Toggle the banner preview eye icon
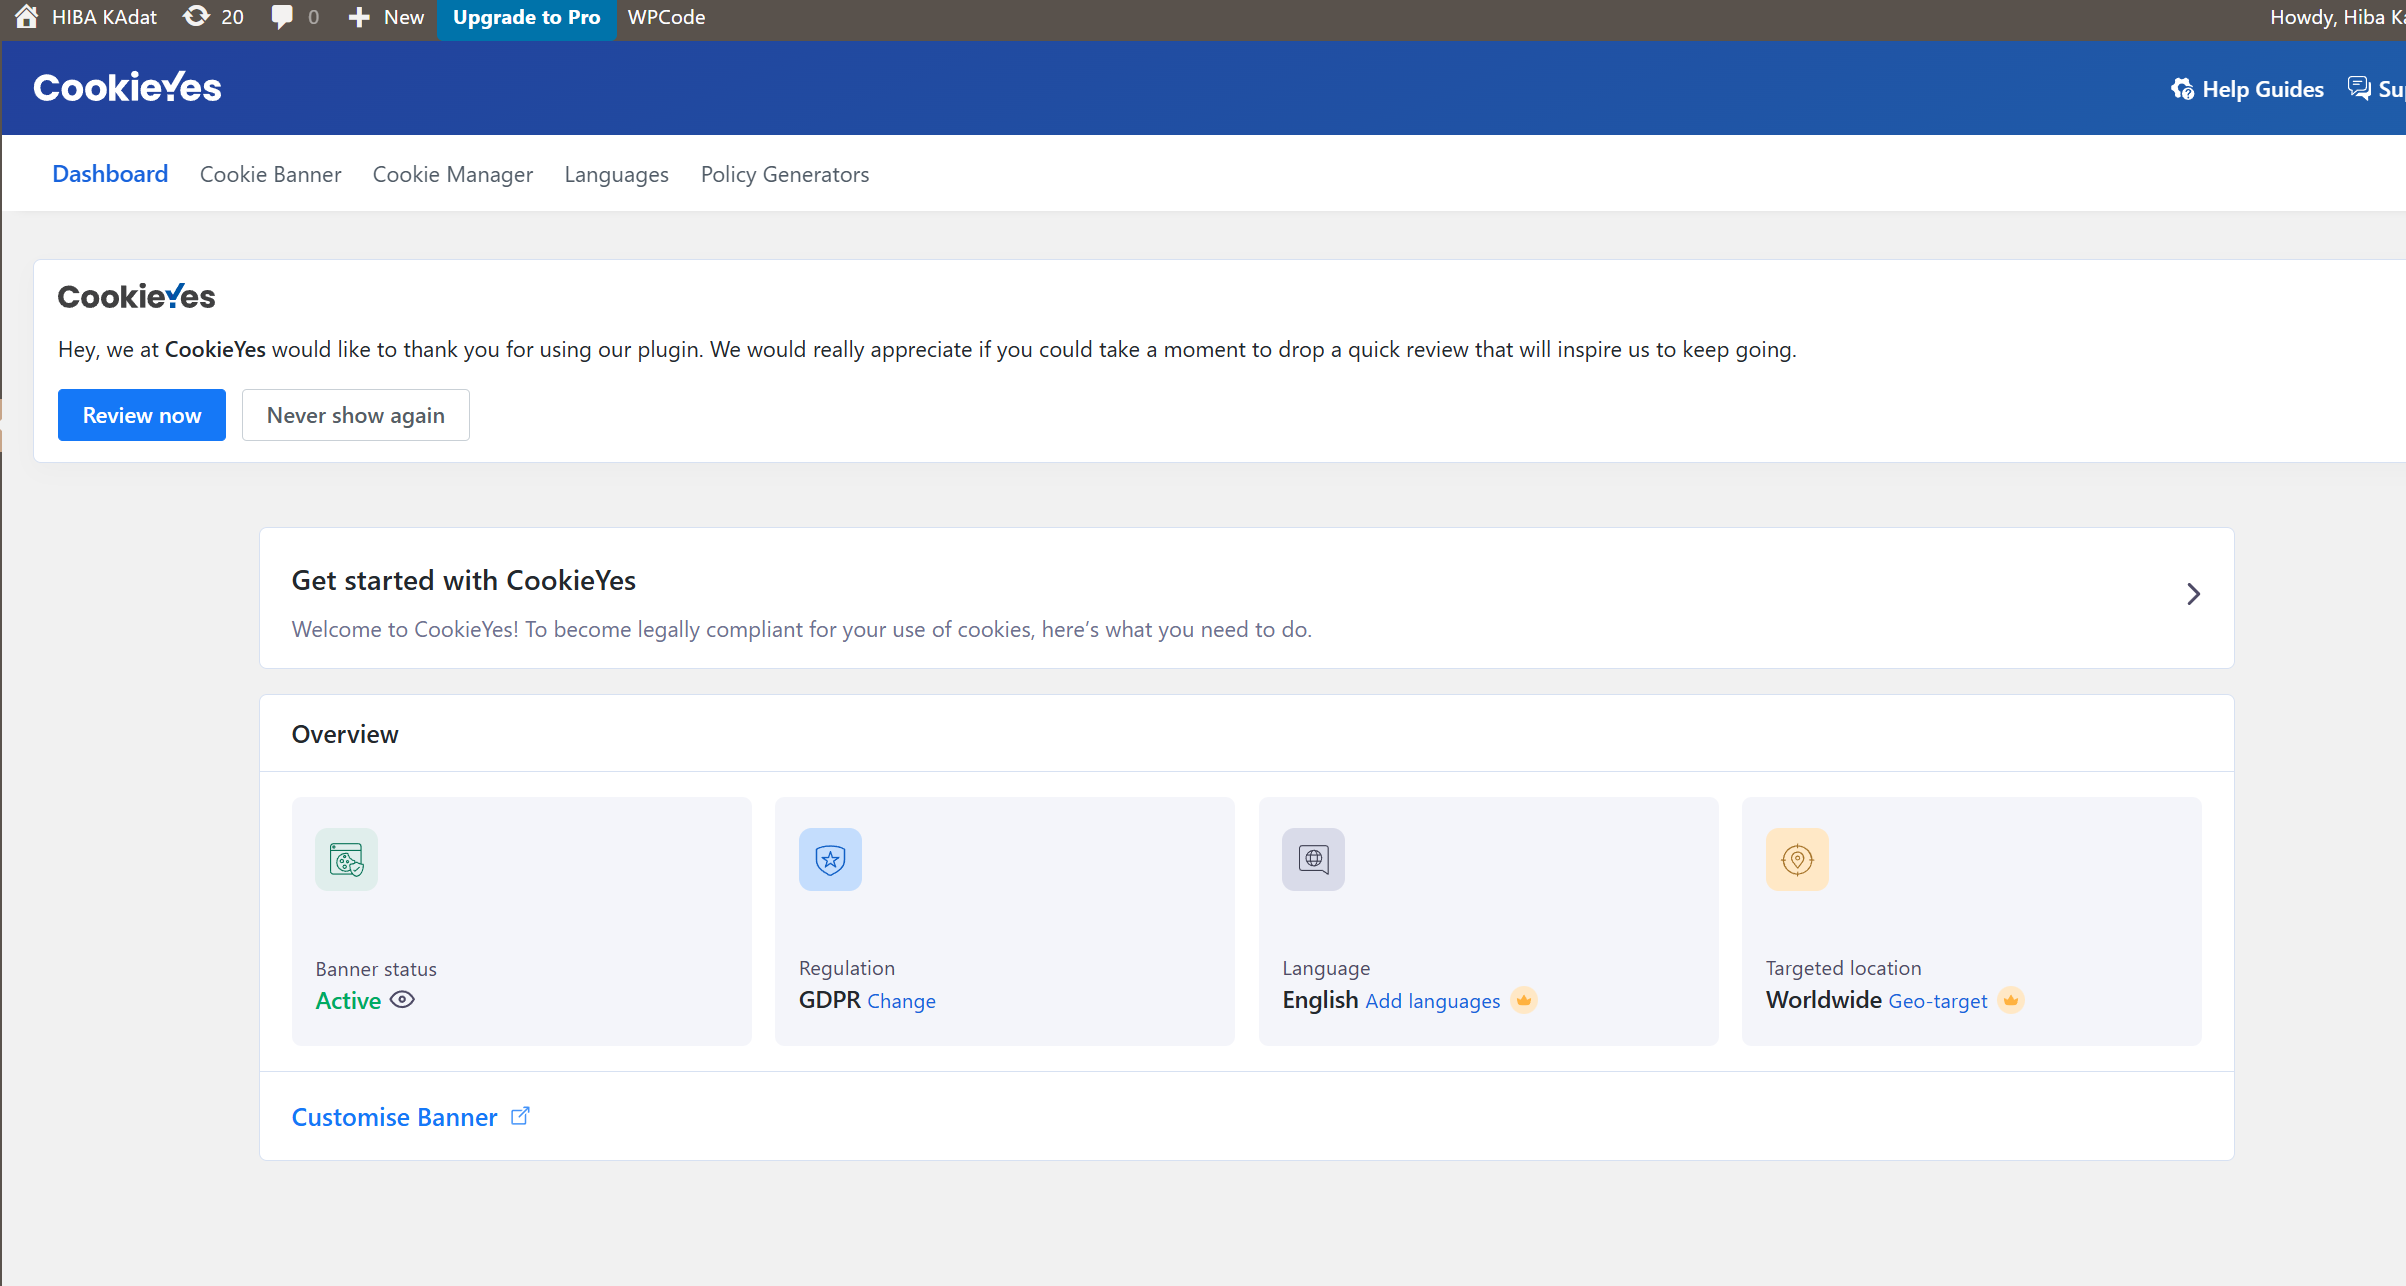Image resolution: width=2406 pixels, height=1286 pixels. [x=402, y=1000]
